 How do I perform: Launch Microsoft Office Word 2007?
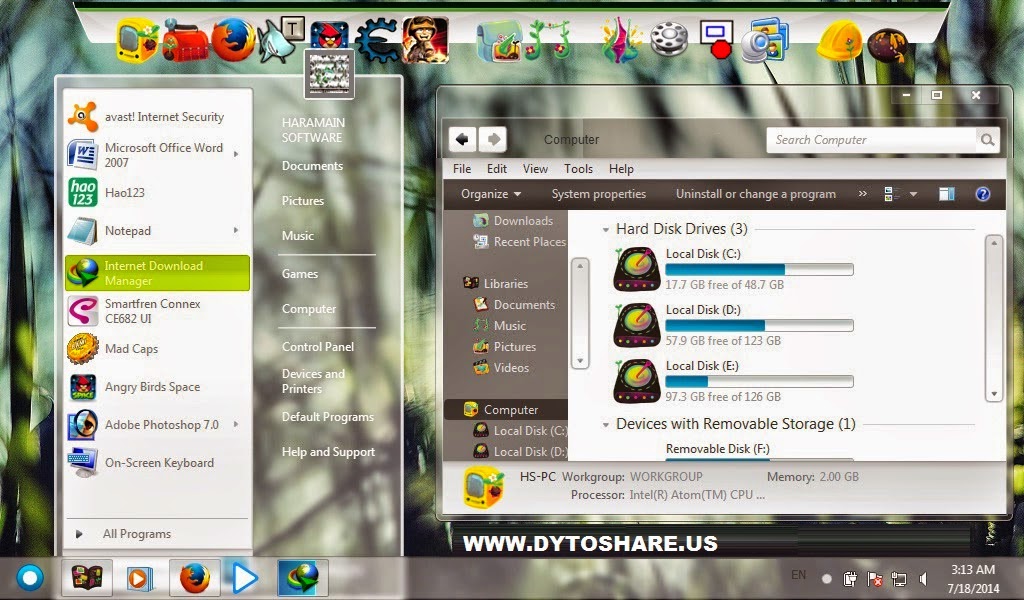[x=157, y=155]
